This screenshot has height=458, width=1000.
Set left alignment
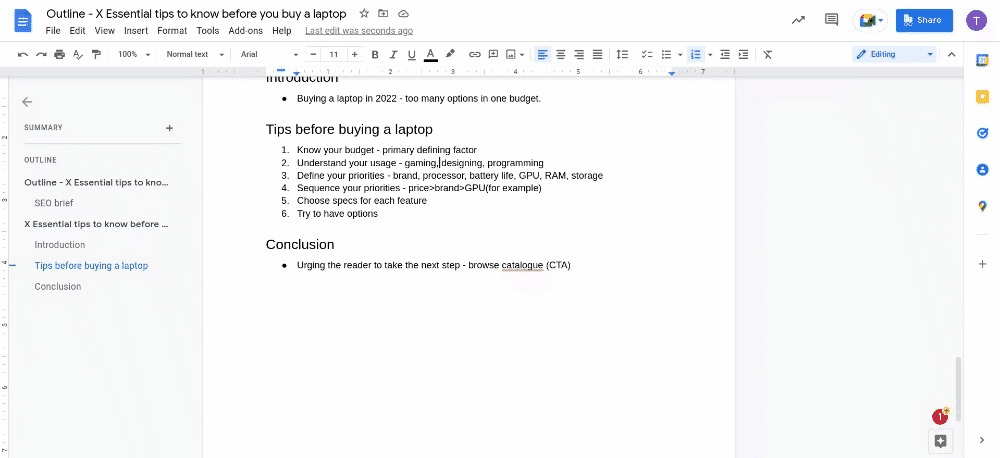[x=542, y=55]
